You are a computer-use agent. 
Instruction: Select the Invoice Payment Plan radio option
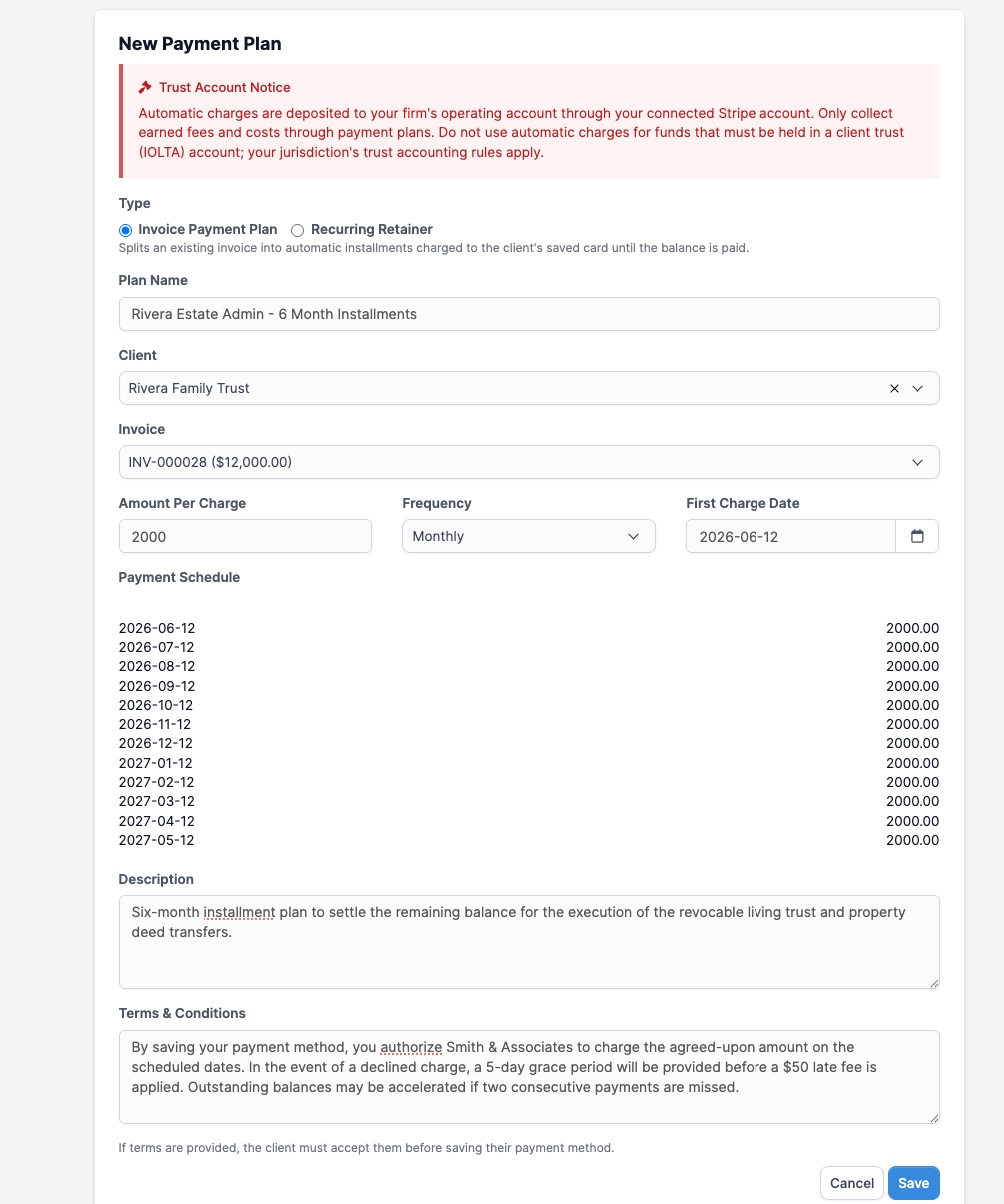[125, 230]
